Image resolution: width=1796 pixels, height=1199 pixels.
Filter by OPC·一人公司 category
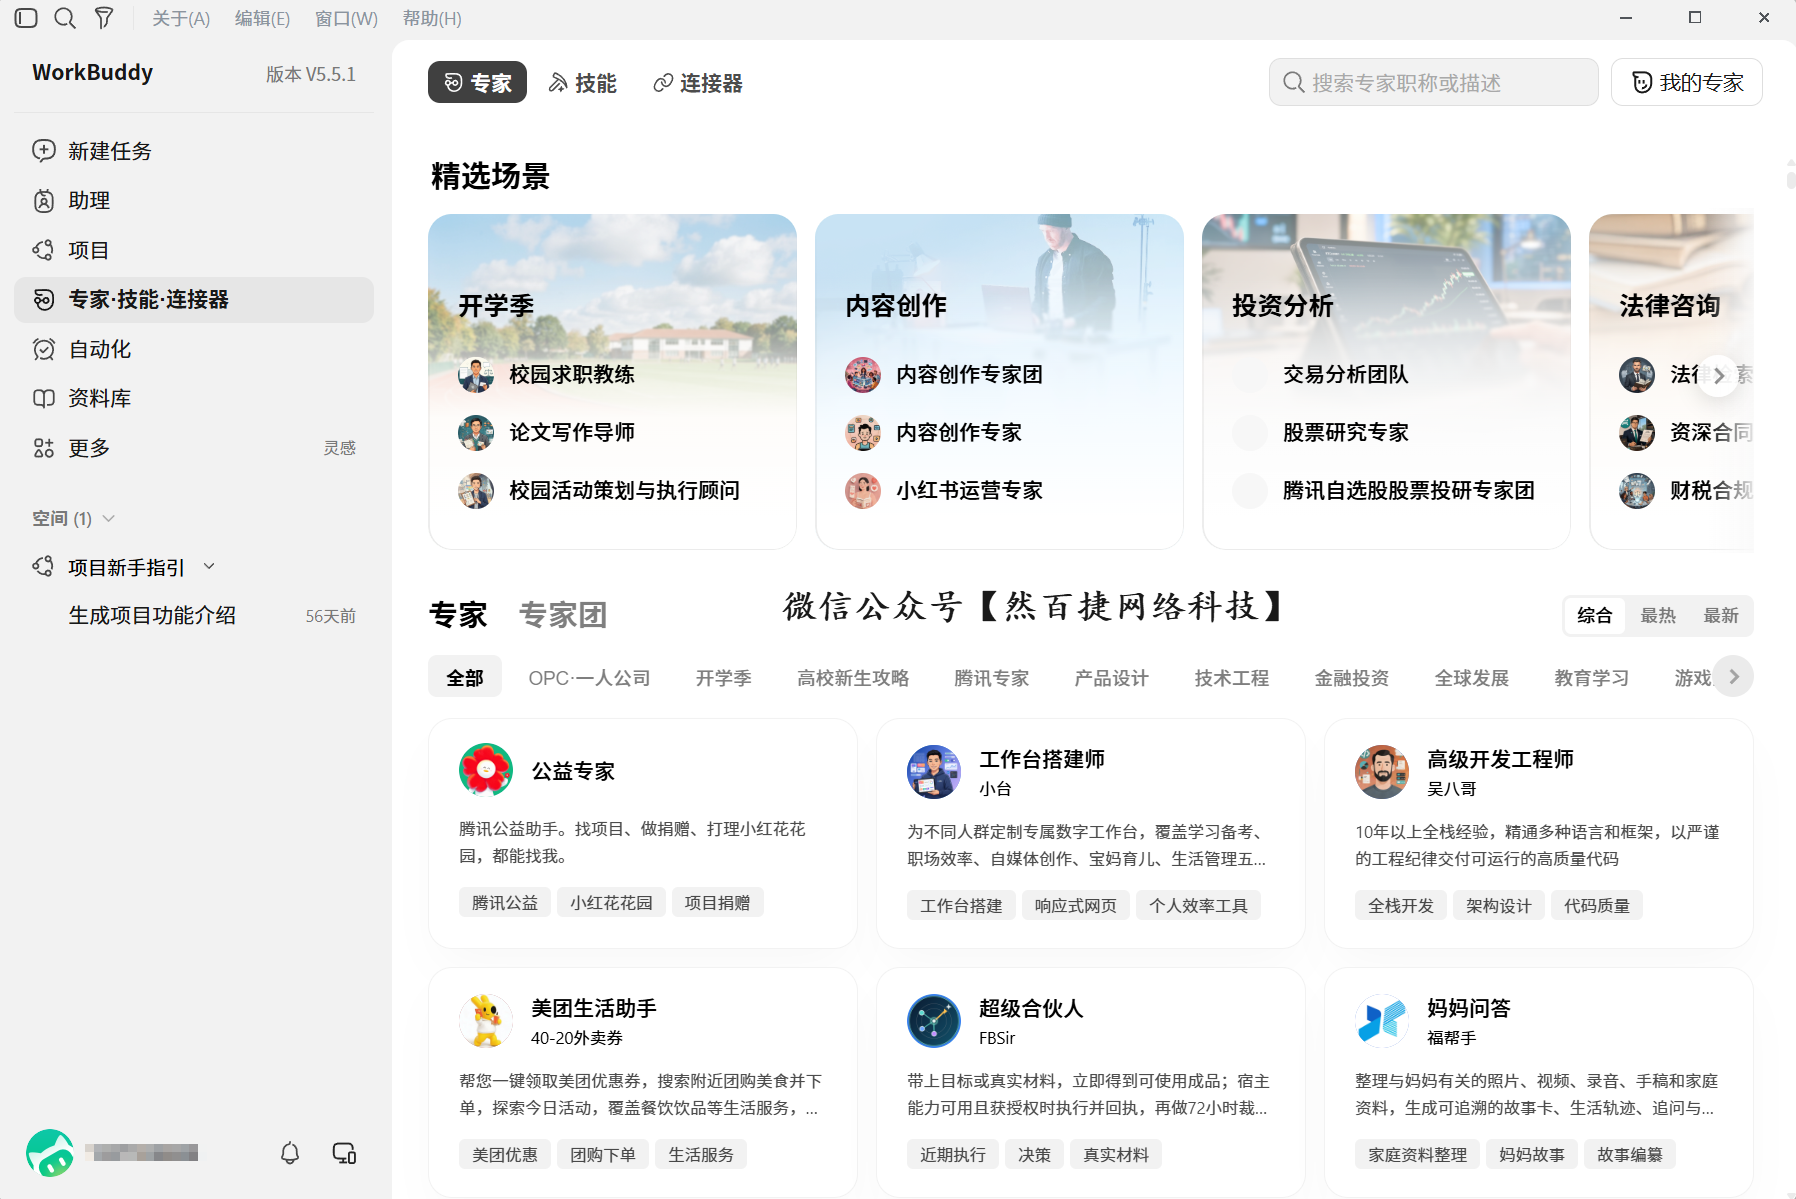(589, 678)
